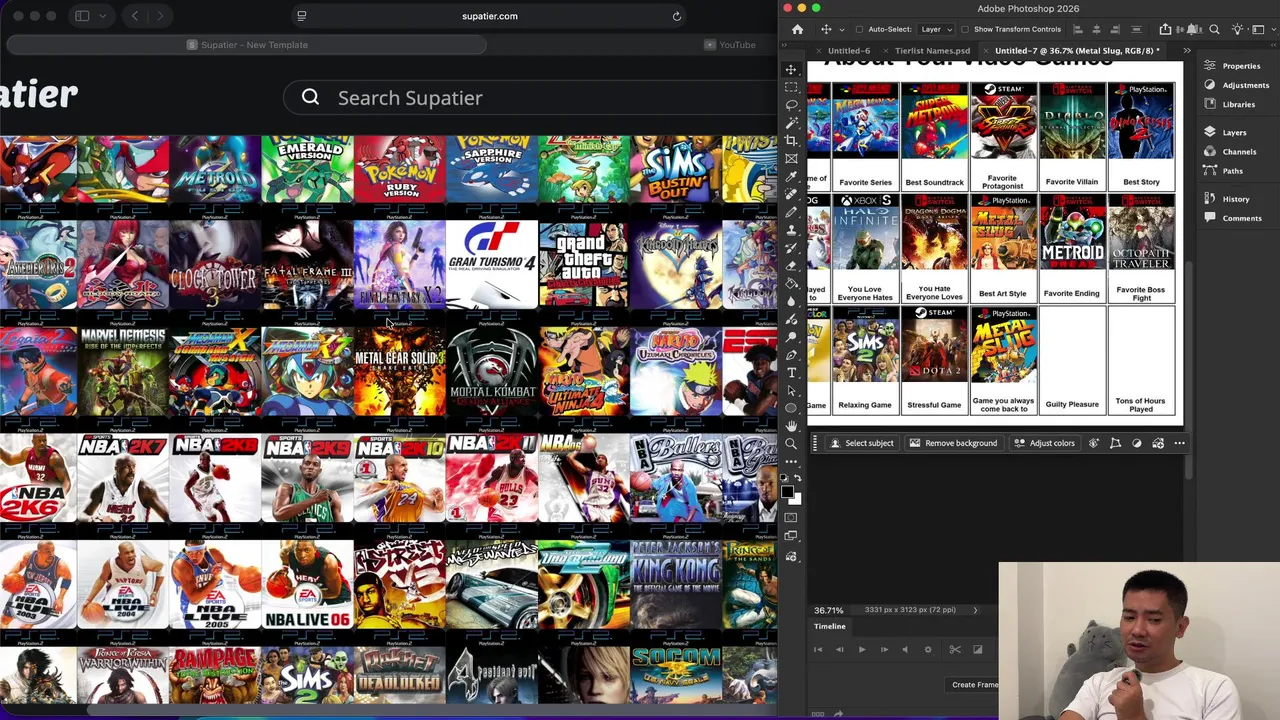Click the foreground color swatch
Viewport: 1280px width, 720px height.
(x=788, y=491)
